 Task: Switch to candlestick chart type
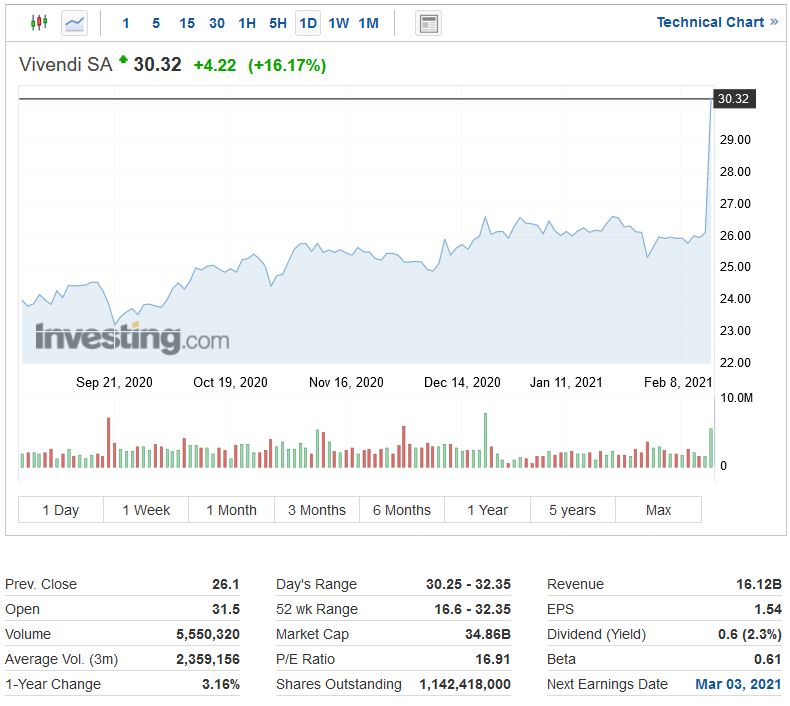39,22
